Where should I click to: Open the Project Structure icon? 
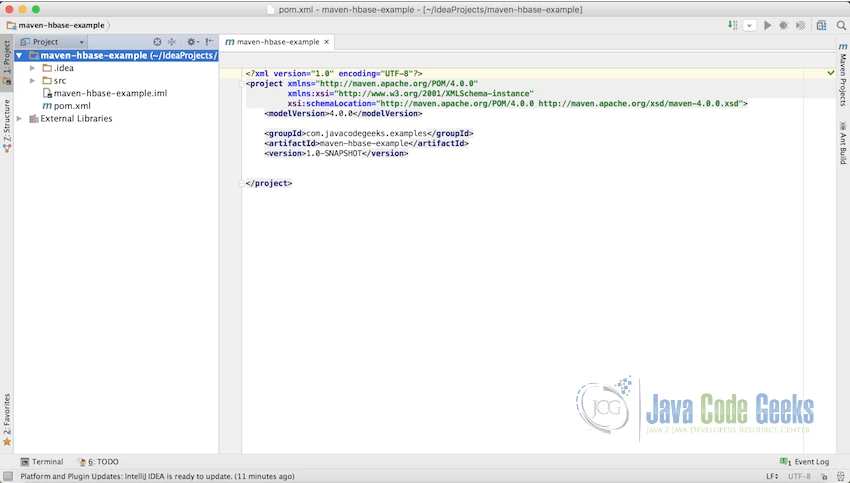point(821,25)
